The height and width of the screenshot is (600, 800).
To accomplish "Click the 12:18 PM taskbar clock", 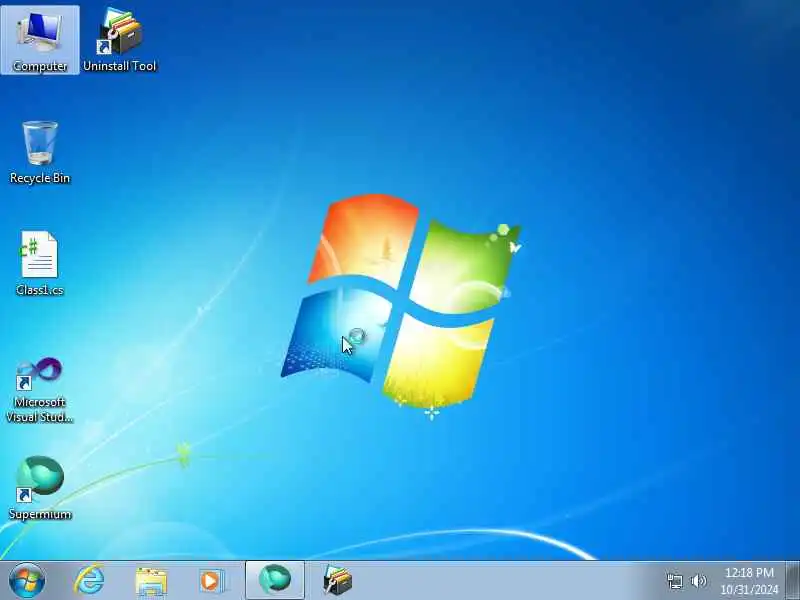I will tap(749, 572).
